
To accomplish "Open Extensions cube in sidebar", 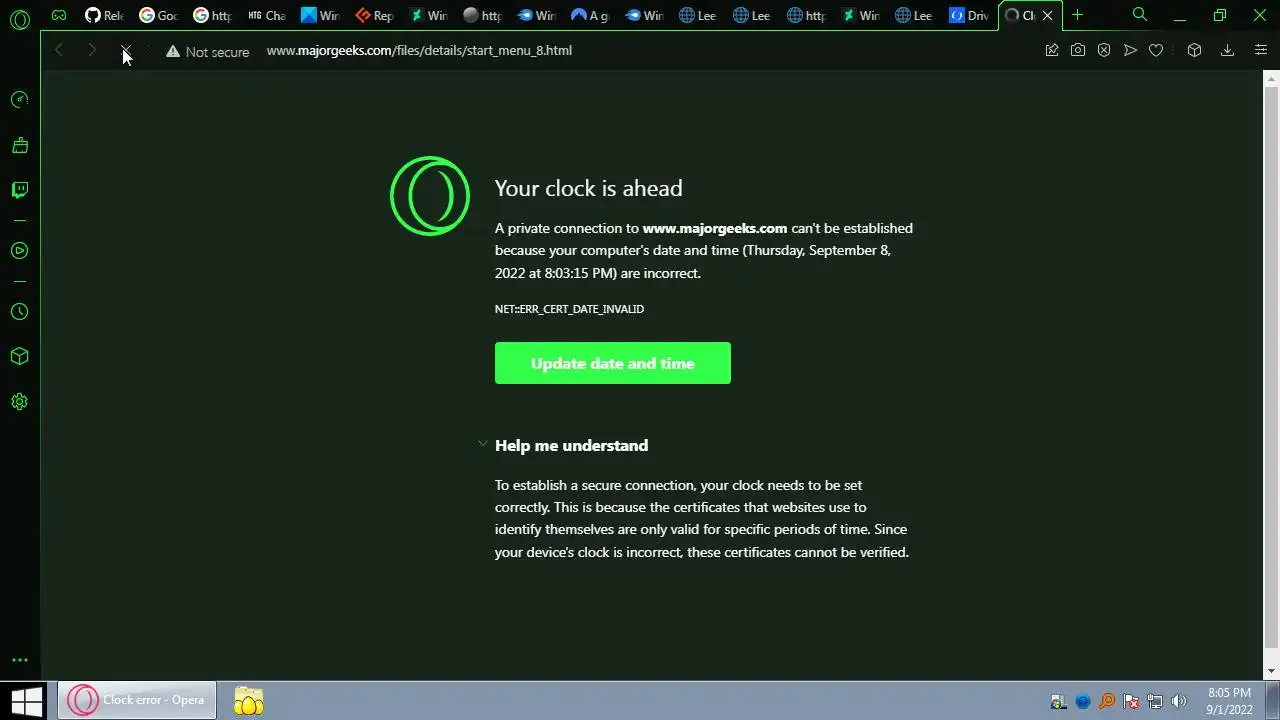I will click(x=19, y=356).
